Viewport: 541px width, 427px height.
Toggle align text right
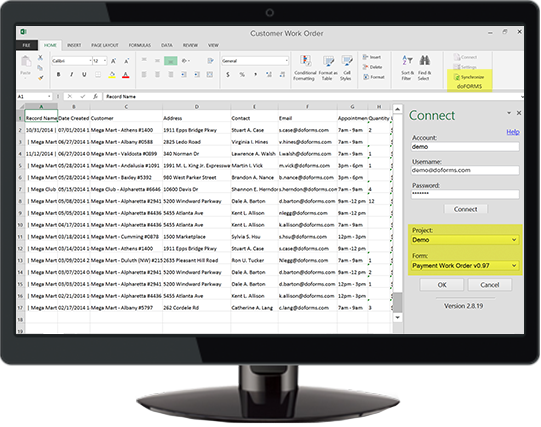pos(170,75)
